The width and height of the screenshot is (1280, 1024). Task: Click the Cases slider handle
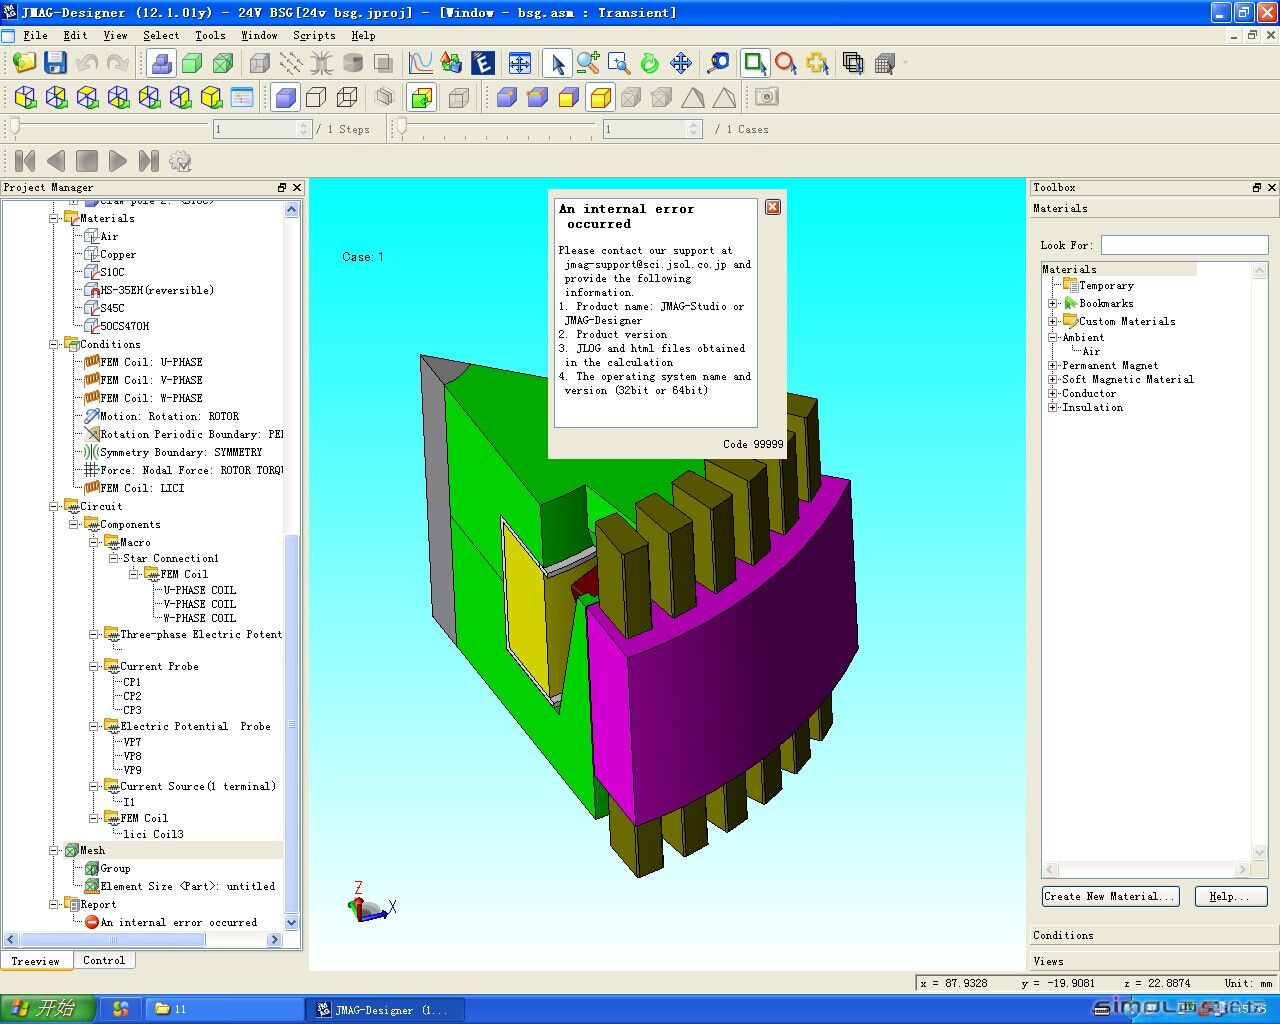[402, 127]
